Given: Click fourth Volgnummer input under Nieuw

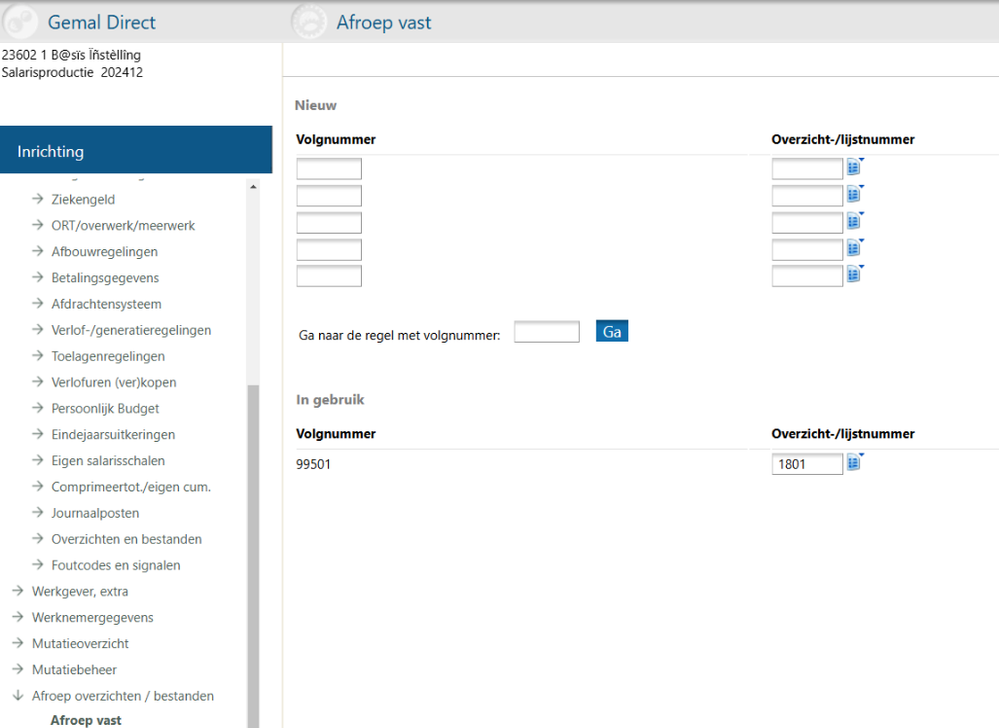Looking at the screenshot, I should (329, 249).
